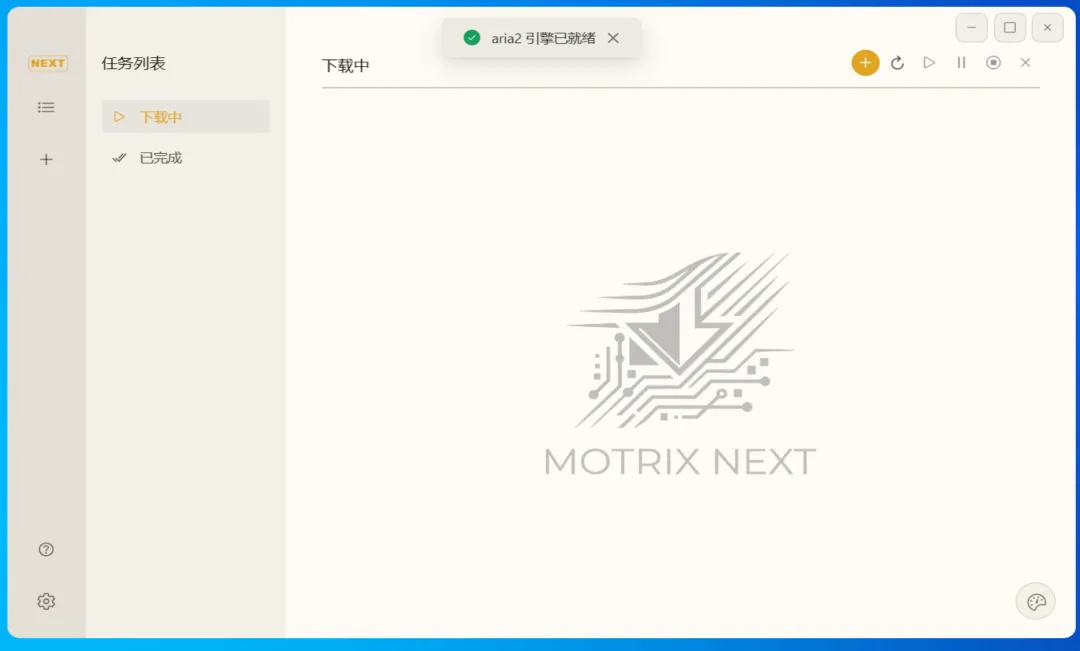Open the settings gear icon

tap(46, 601)
